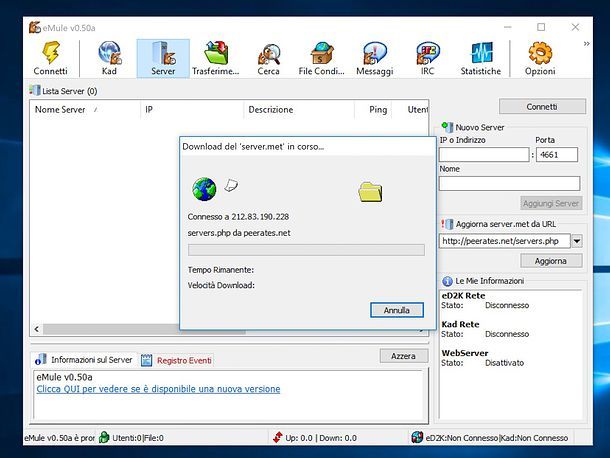
Task: Click the Nuovo Server icon
Action: pyautogui.click(x=447, y=127)
